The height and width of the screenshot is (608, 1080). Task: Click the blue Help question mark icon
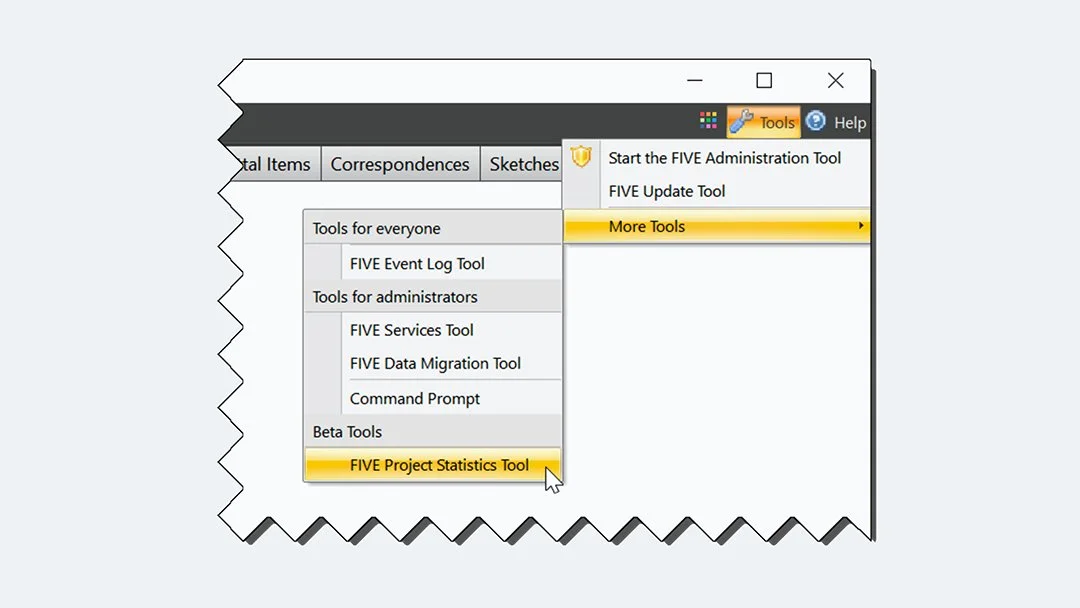[x=816, y=121]
